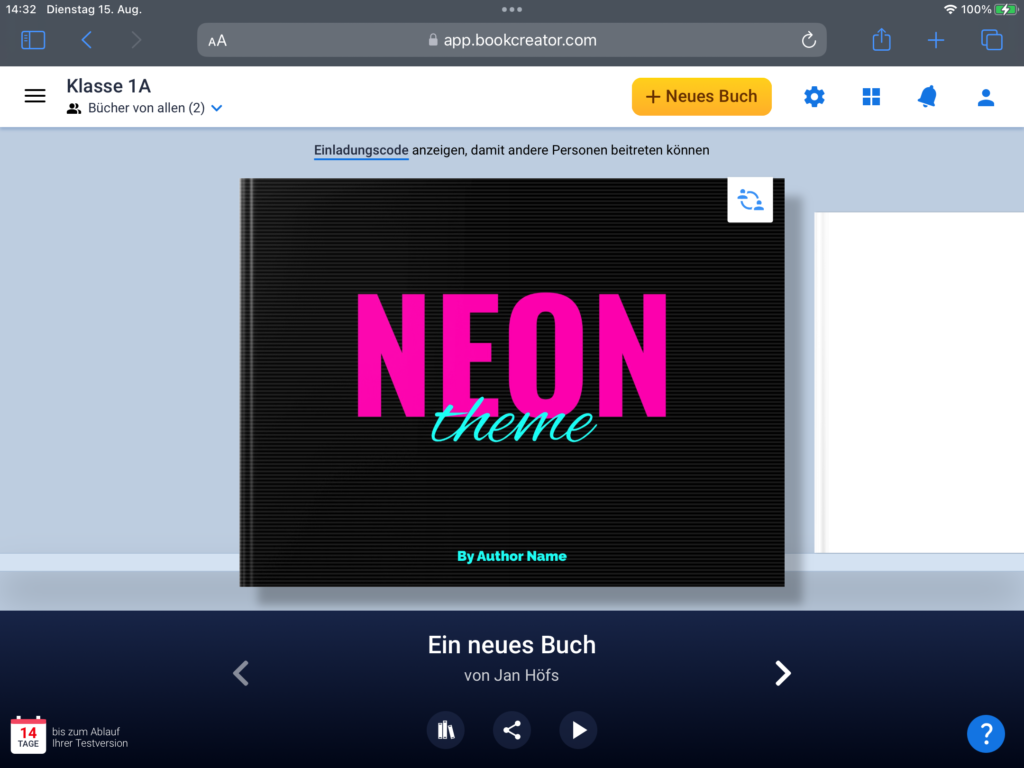The image size is (1024, 768).
Task: Open the Safari AA reader options menu
Action: coord(217,40)
